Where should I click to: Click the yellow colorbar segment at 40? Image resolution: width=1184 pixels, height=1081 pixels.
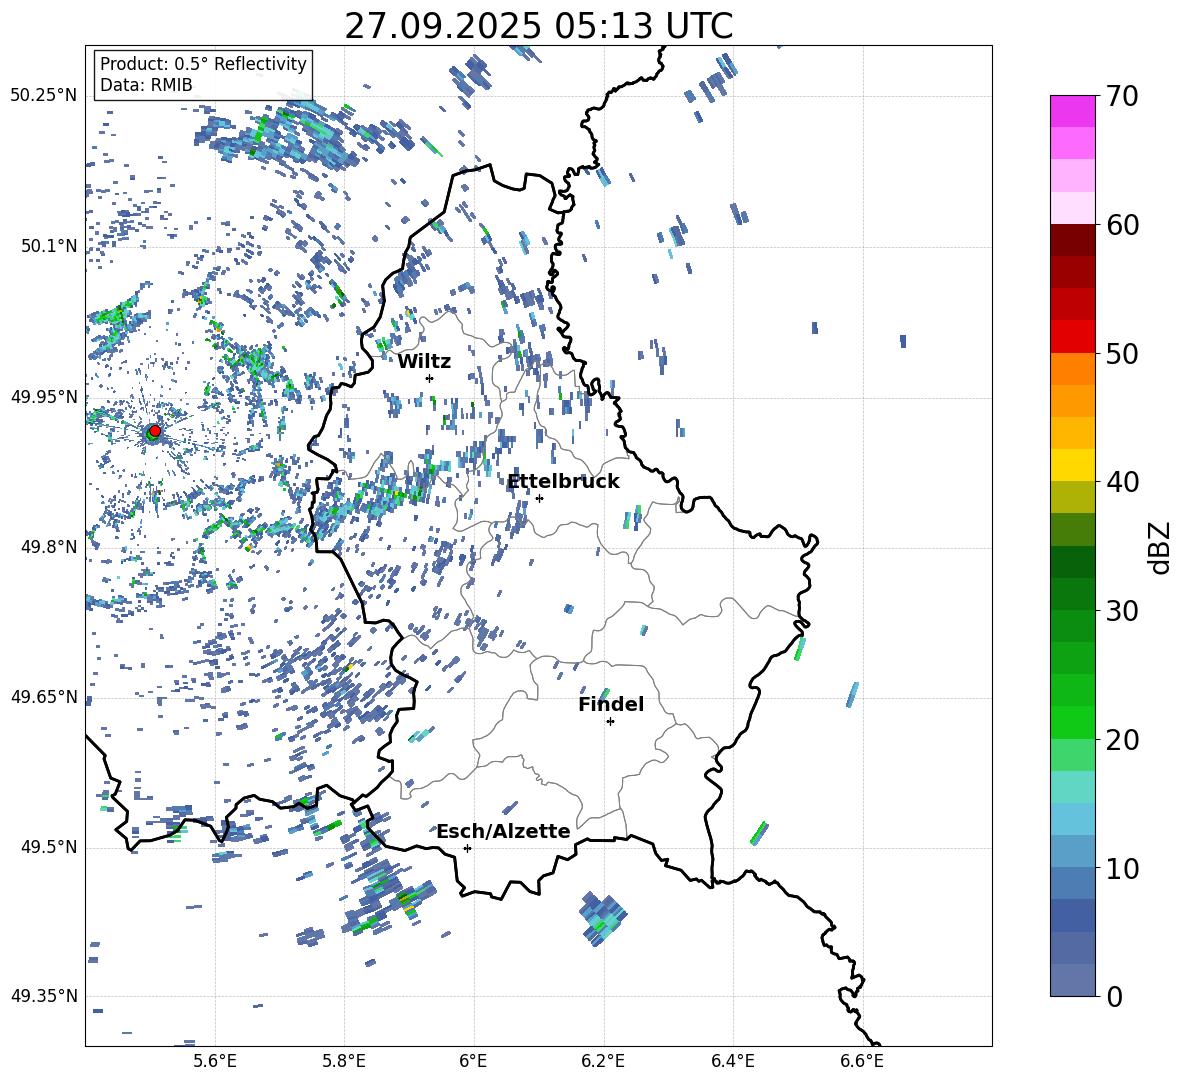(1073, 465)
